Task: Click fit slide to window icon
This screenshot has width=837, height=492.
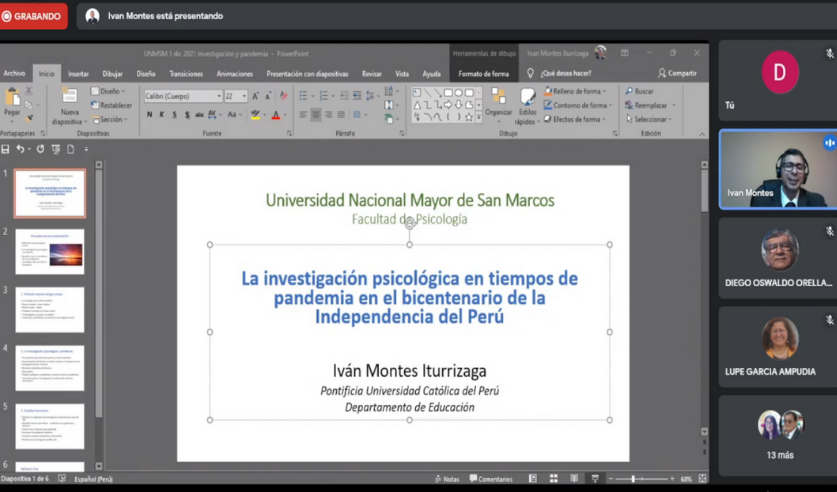Action: (702, 479)
